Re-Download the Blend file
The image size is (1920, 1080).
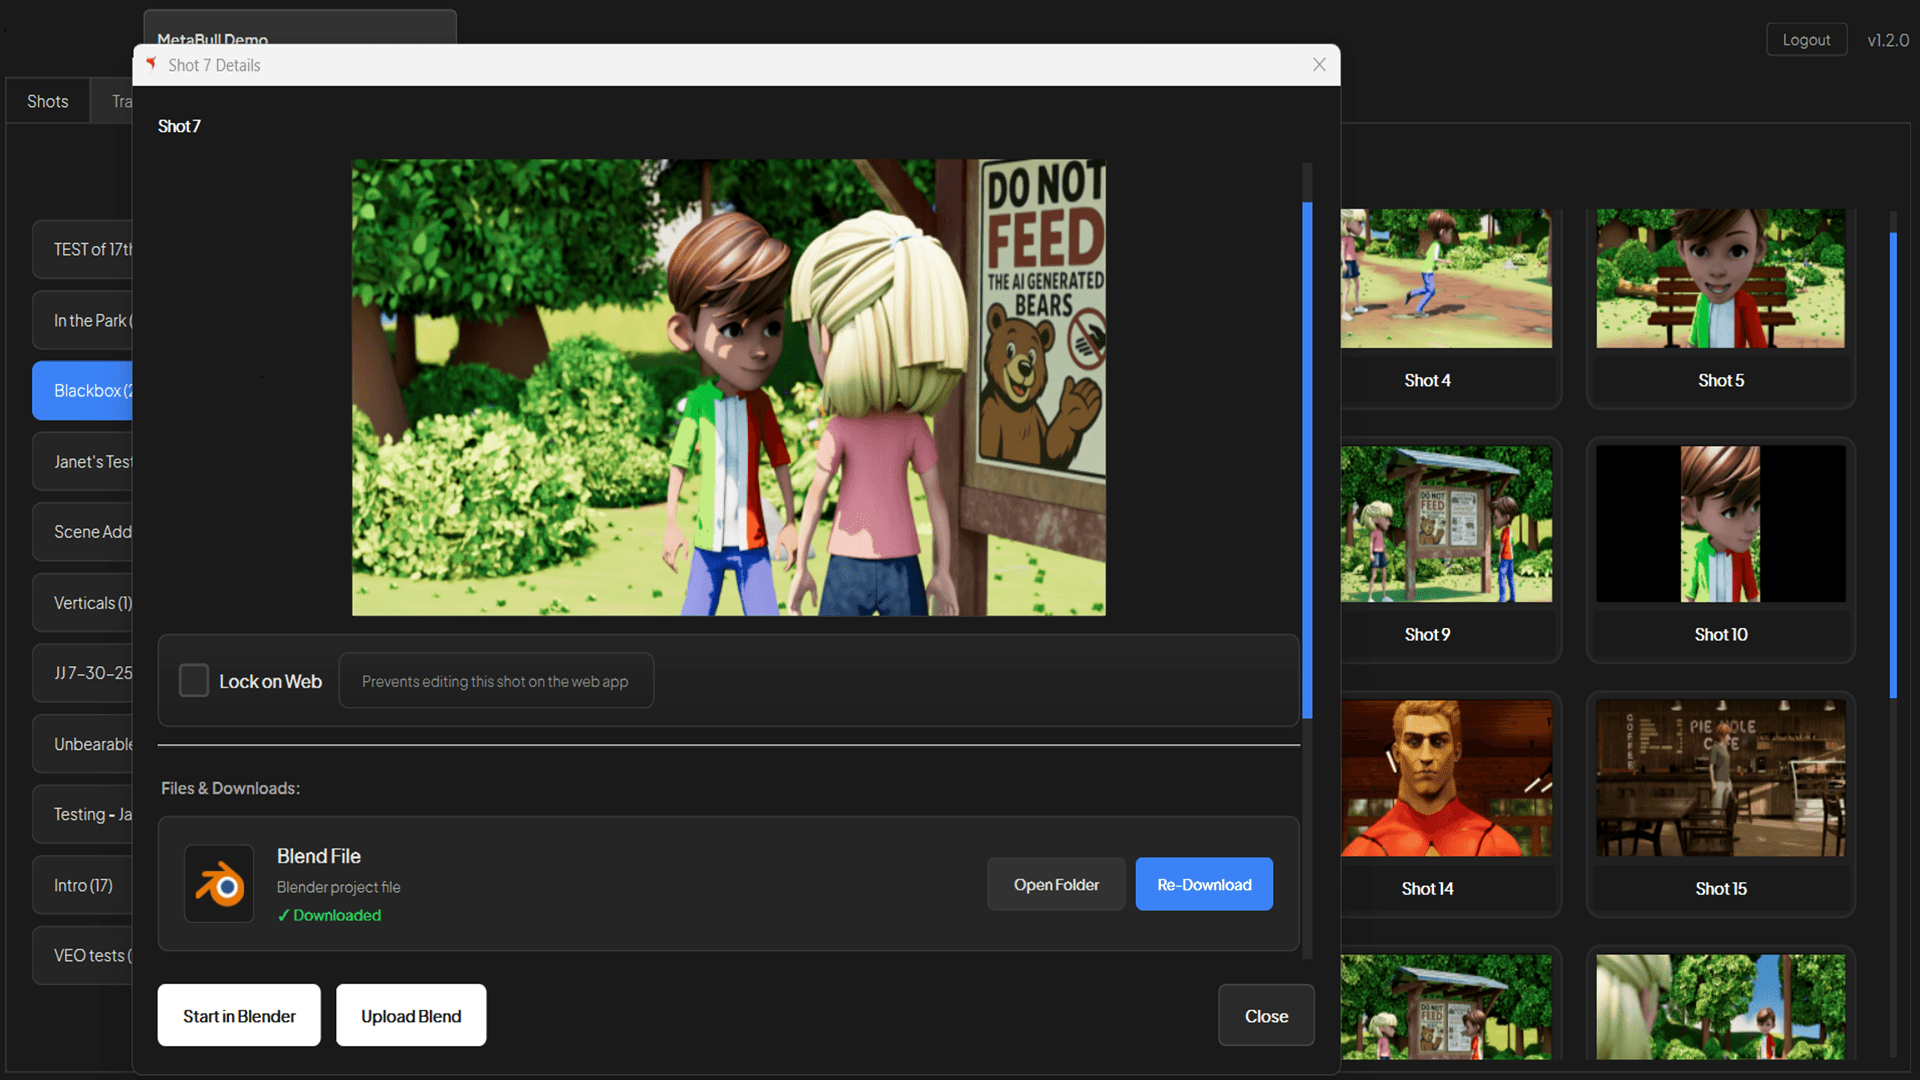pos(1203,885)
